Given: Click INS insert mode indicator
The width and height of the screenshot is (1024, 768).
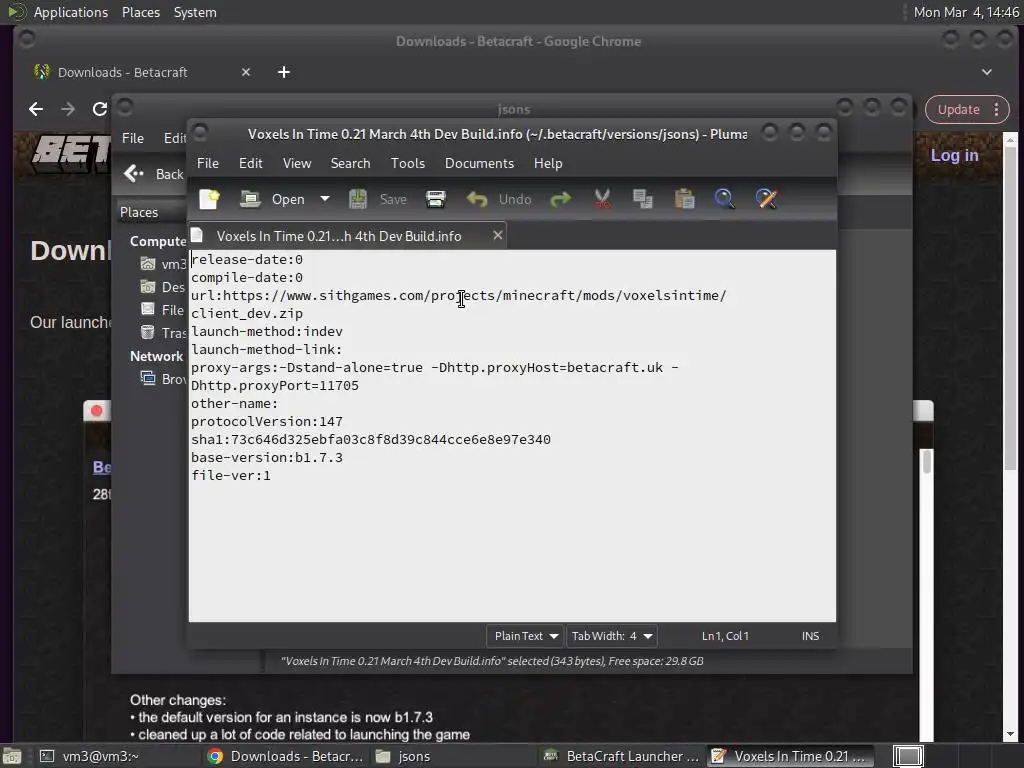Looking at the screenshot, I should 810,636.
